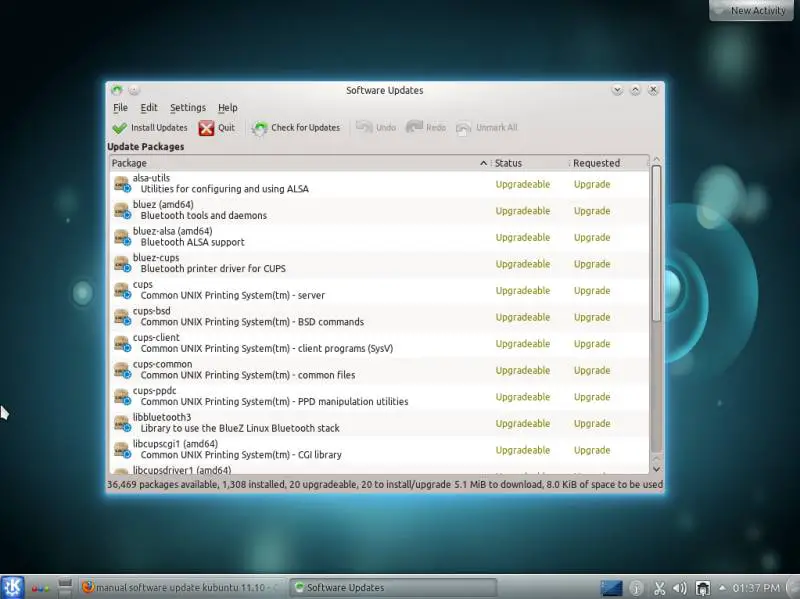Click the Unmark All label
Image resolution: width=800 pixels, height=599 pixels.
pos(496,128)
